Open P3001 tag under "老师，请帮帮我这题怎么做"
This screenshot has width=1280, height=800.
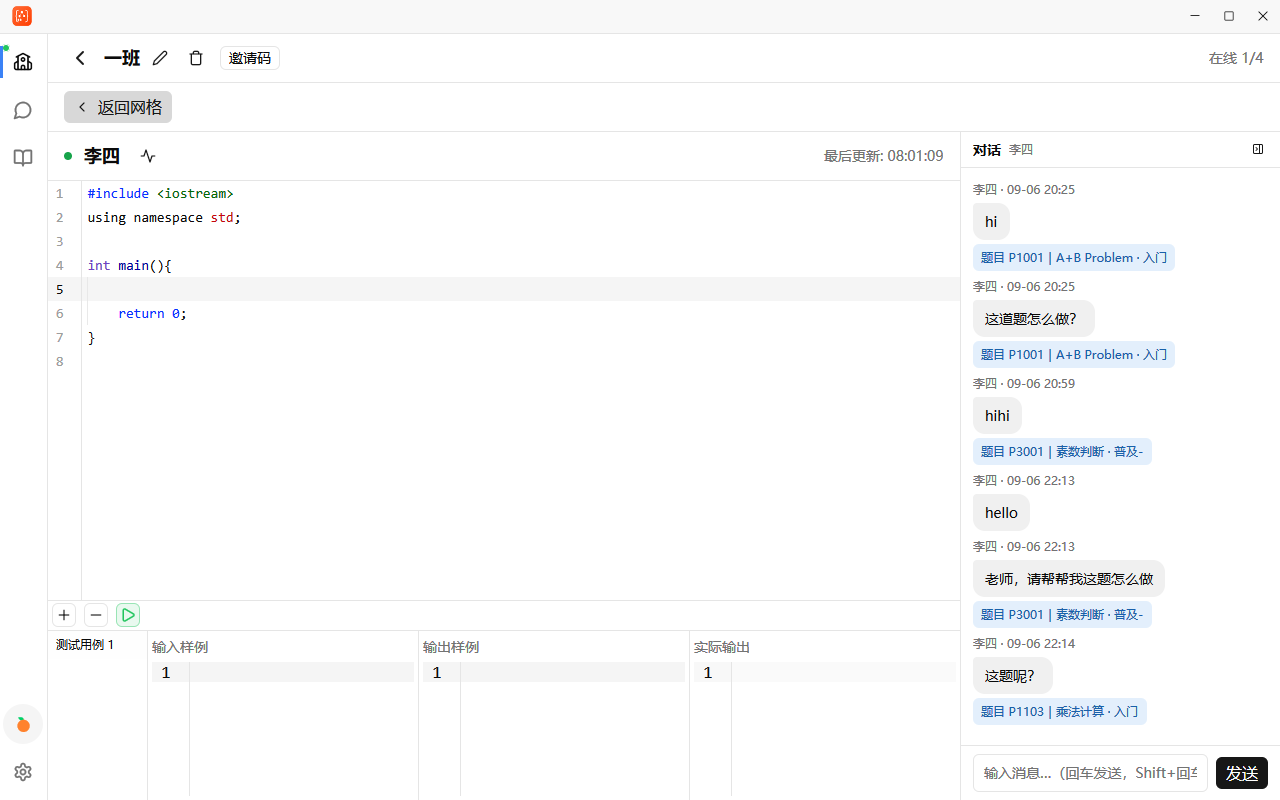1062,615
